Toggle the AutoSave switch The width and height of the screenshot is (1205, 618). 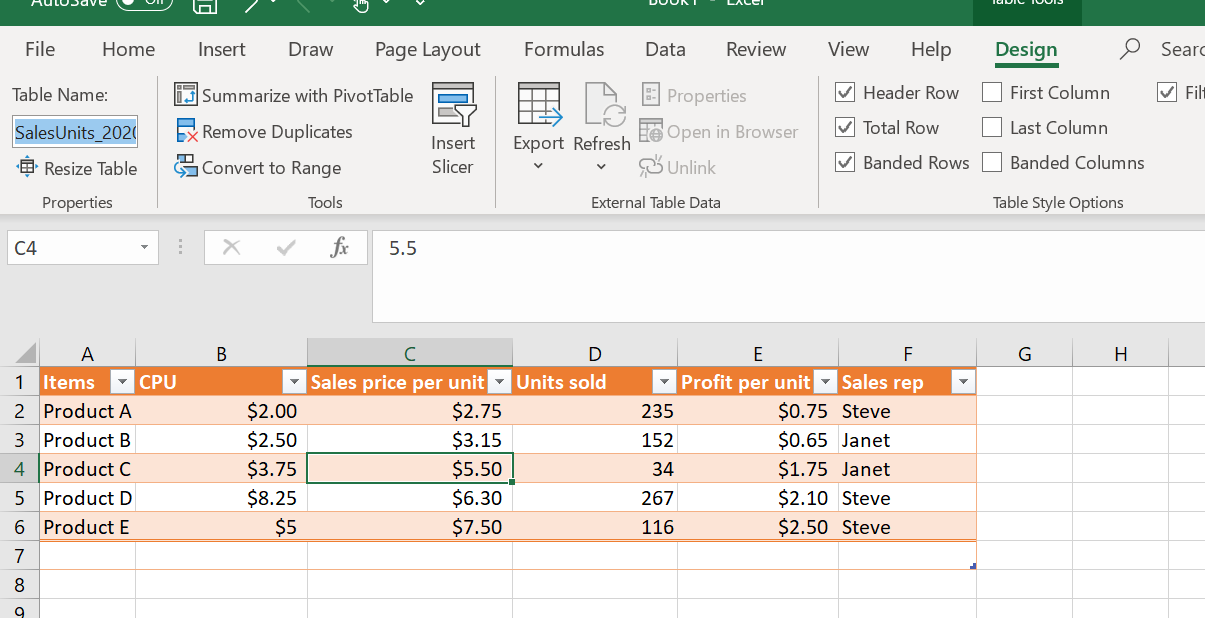144,3
